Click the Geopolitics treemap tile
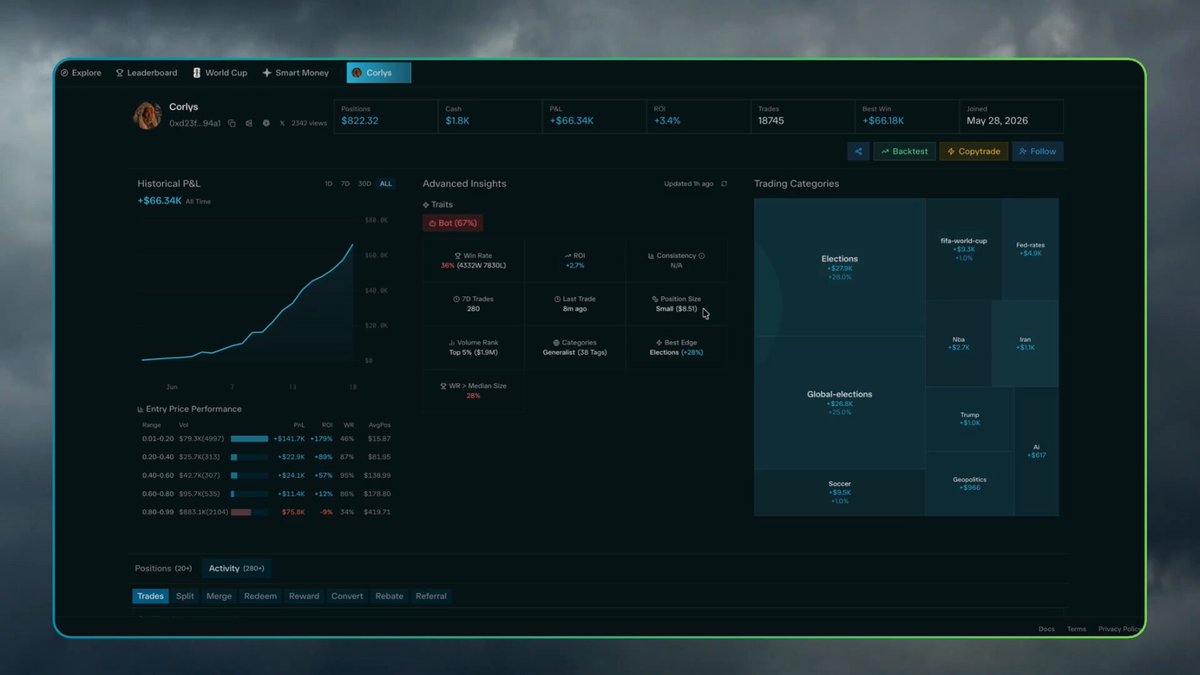 coord(969,483)
